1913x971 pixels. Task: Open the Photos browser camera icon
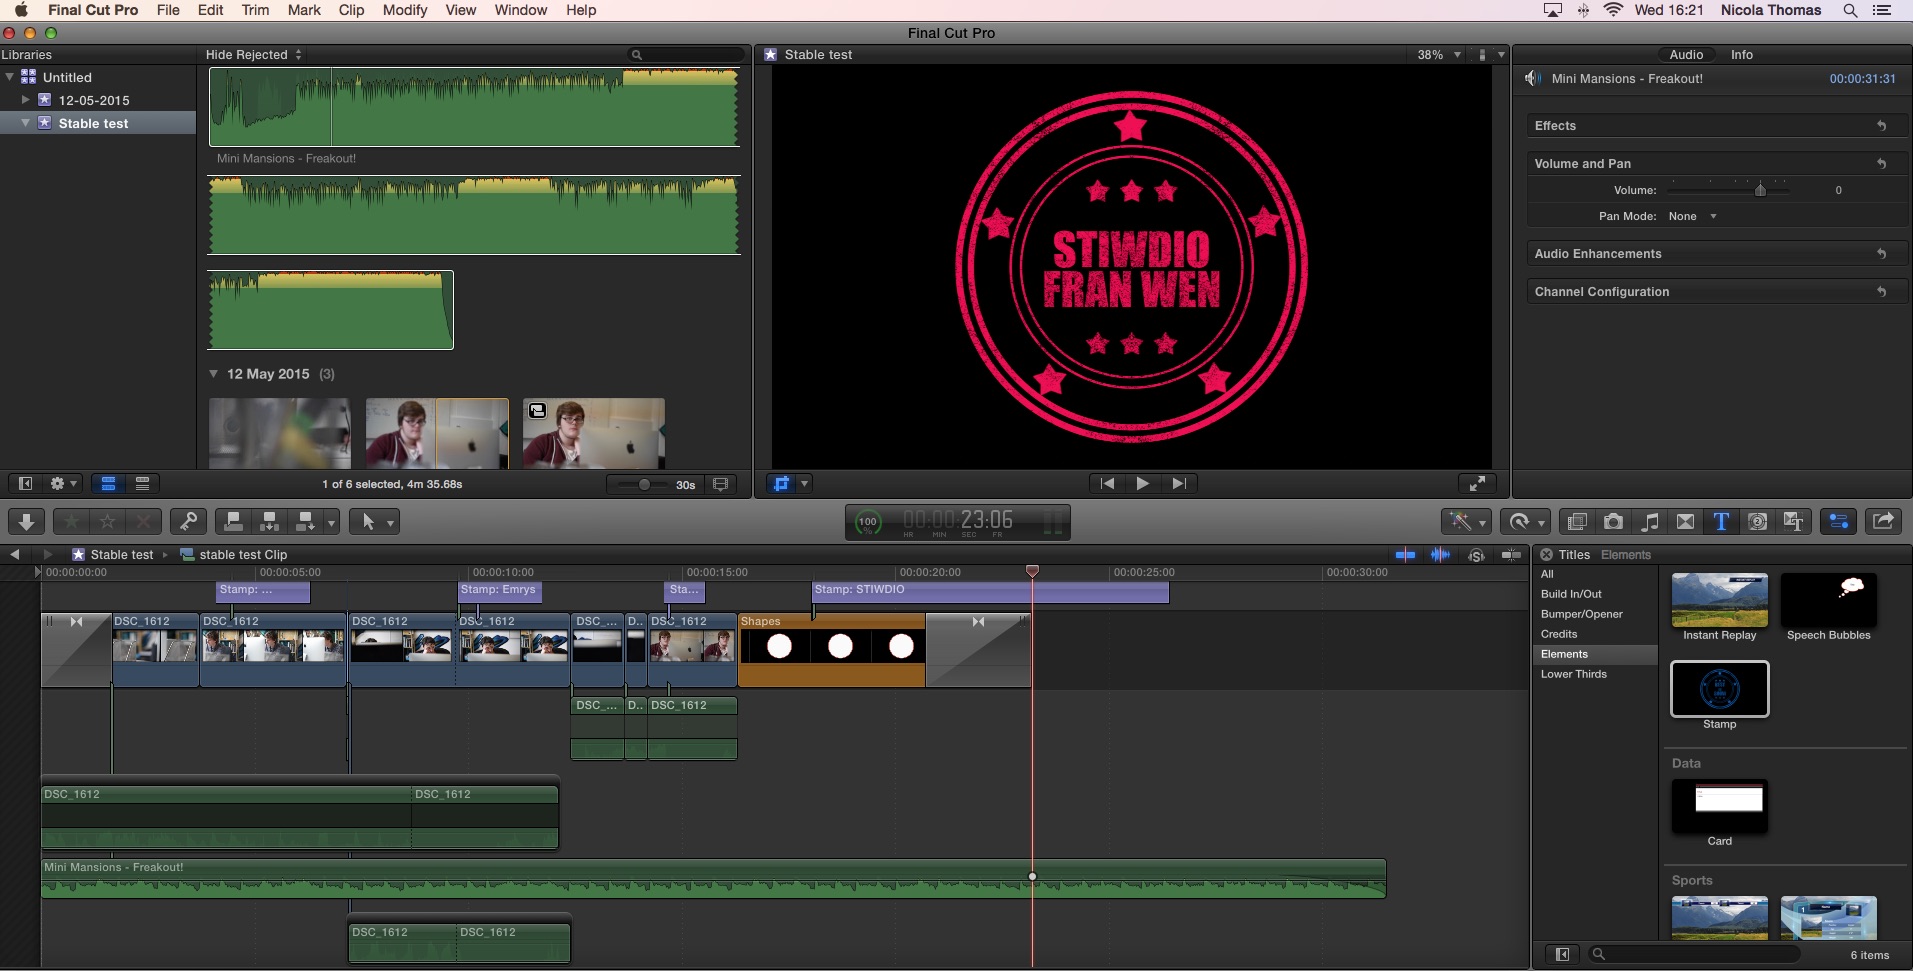(x=1613, y=521)
